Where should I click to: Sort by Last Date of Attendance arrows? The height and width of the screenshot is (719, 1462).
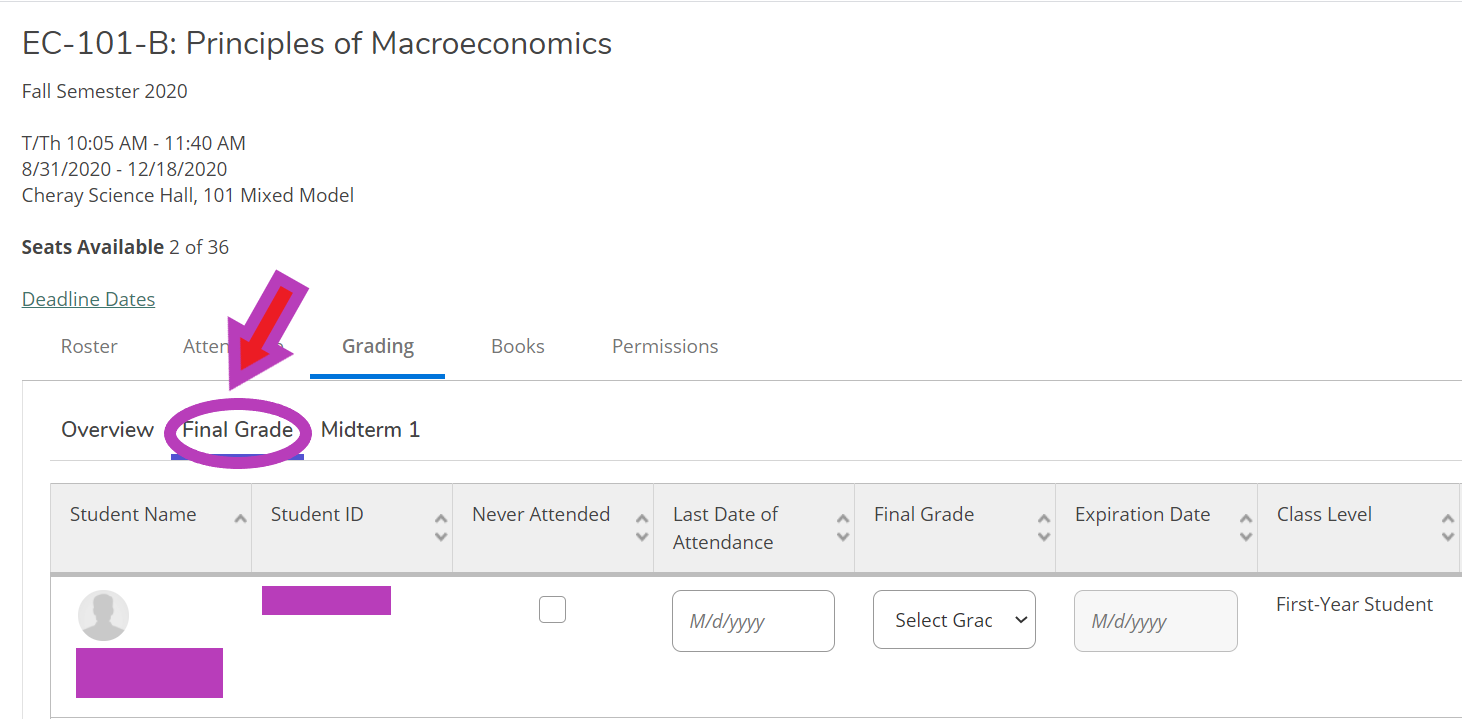click(x=843, y=527)
